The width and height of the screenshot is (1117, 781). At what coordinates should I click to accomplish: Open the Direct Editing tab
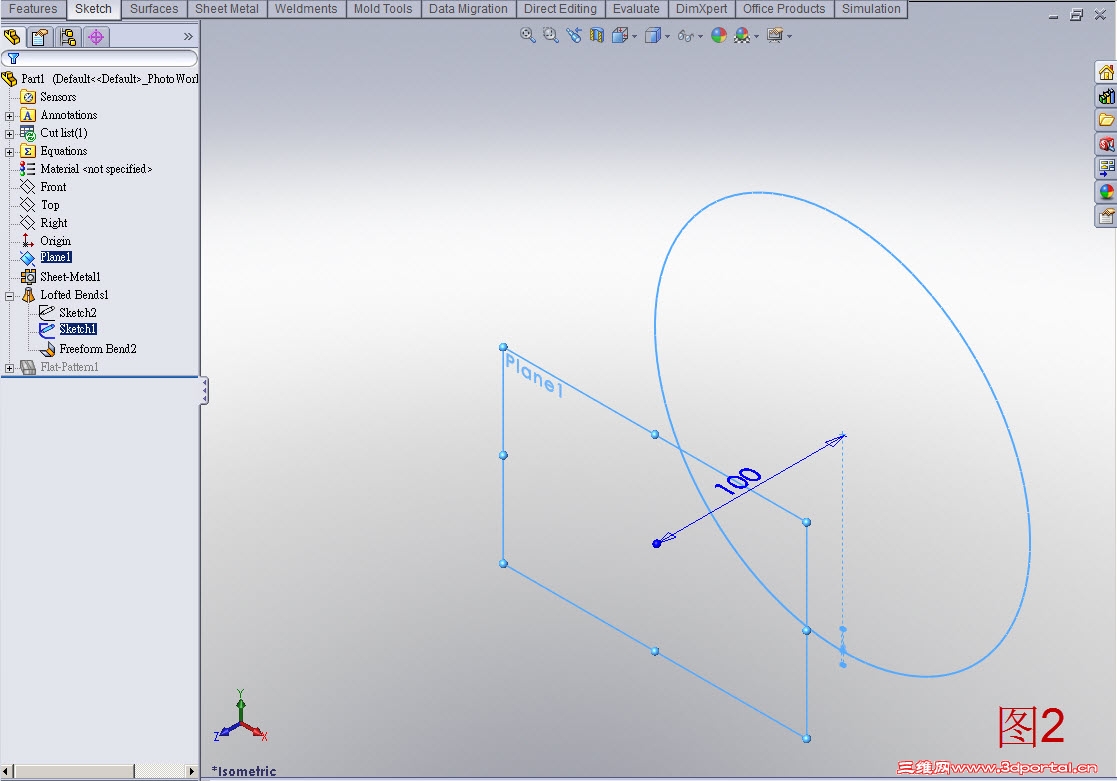[560, 9]
